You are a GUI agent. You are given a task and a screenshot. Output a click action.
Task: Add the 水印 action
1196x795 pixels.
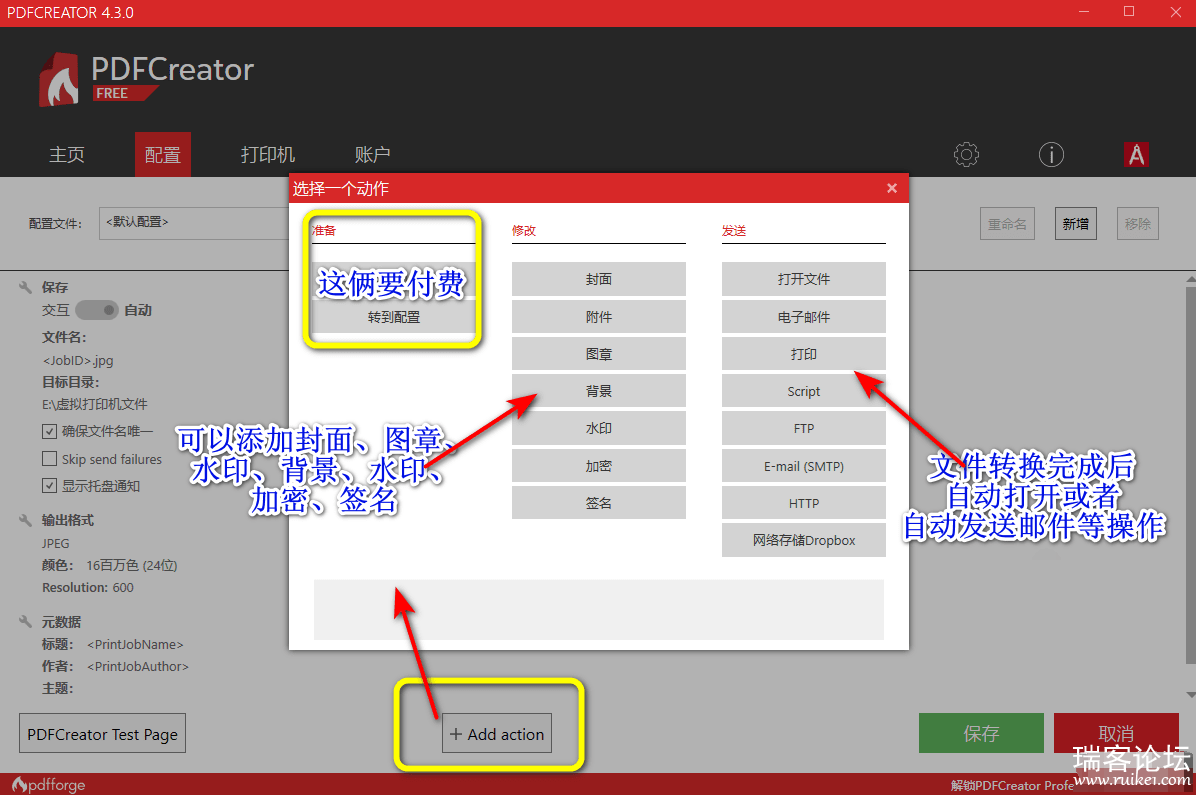(599, 428)
